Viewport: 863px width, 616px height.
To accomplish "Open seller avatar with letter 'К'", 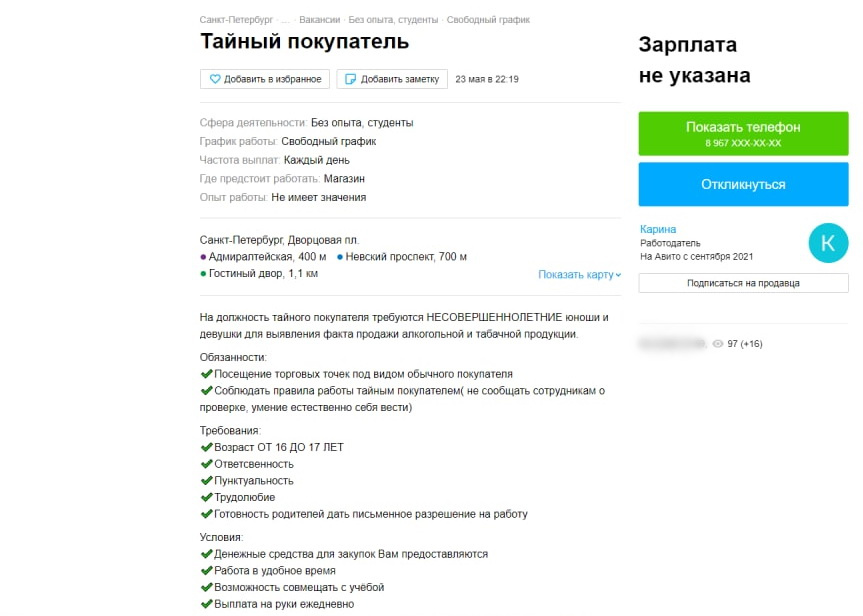I will [x=828, y=242].
